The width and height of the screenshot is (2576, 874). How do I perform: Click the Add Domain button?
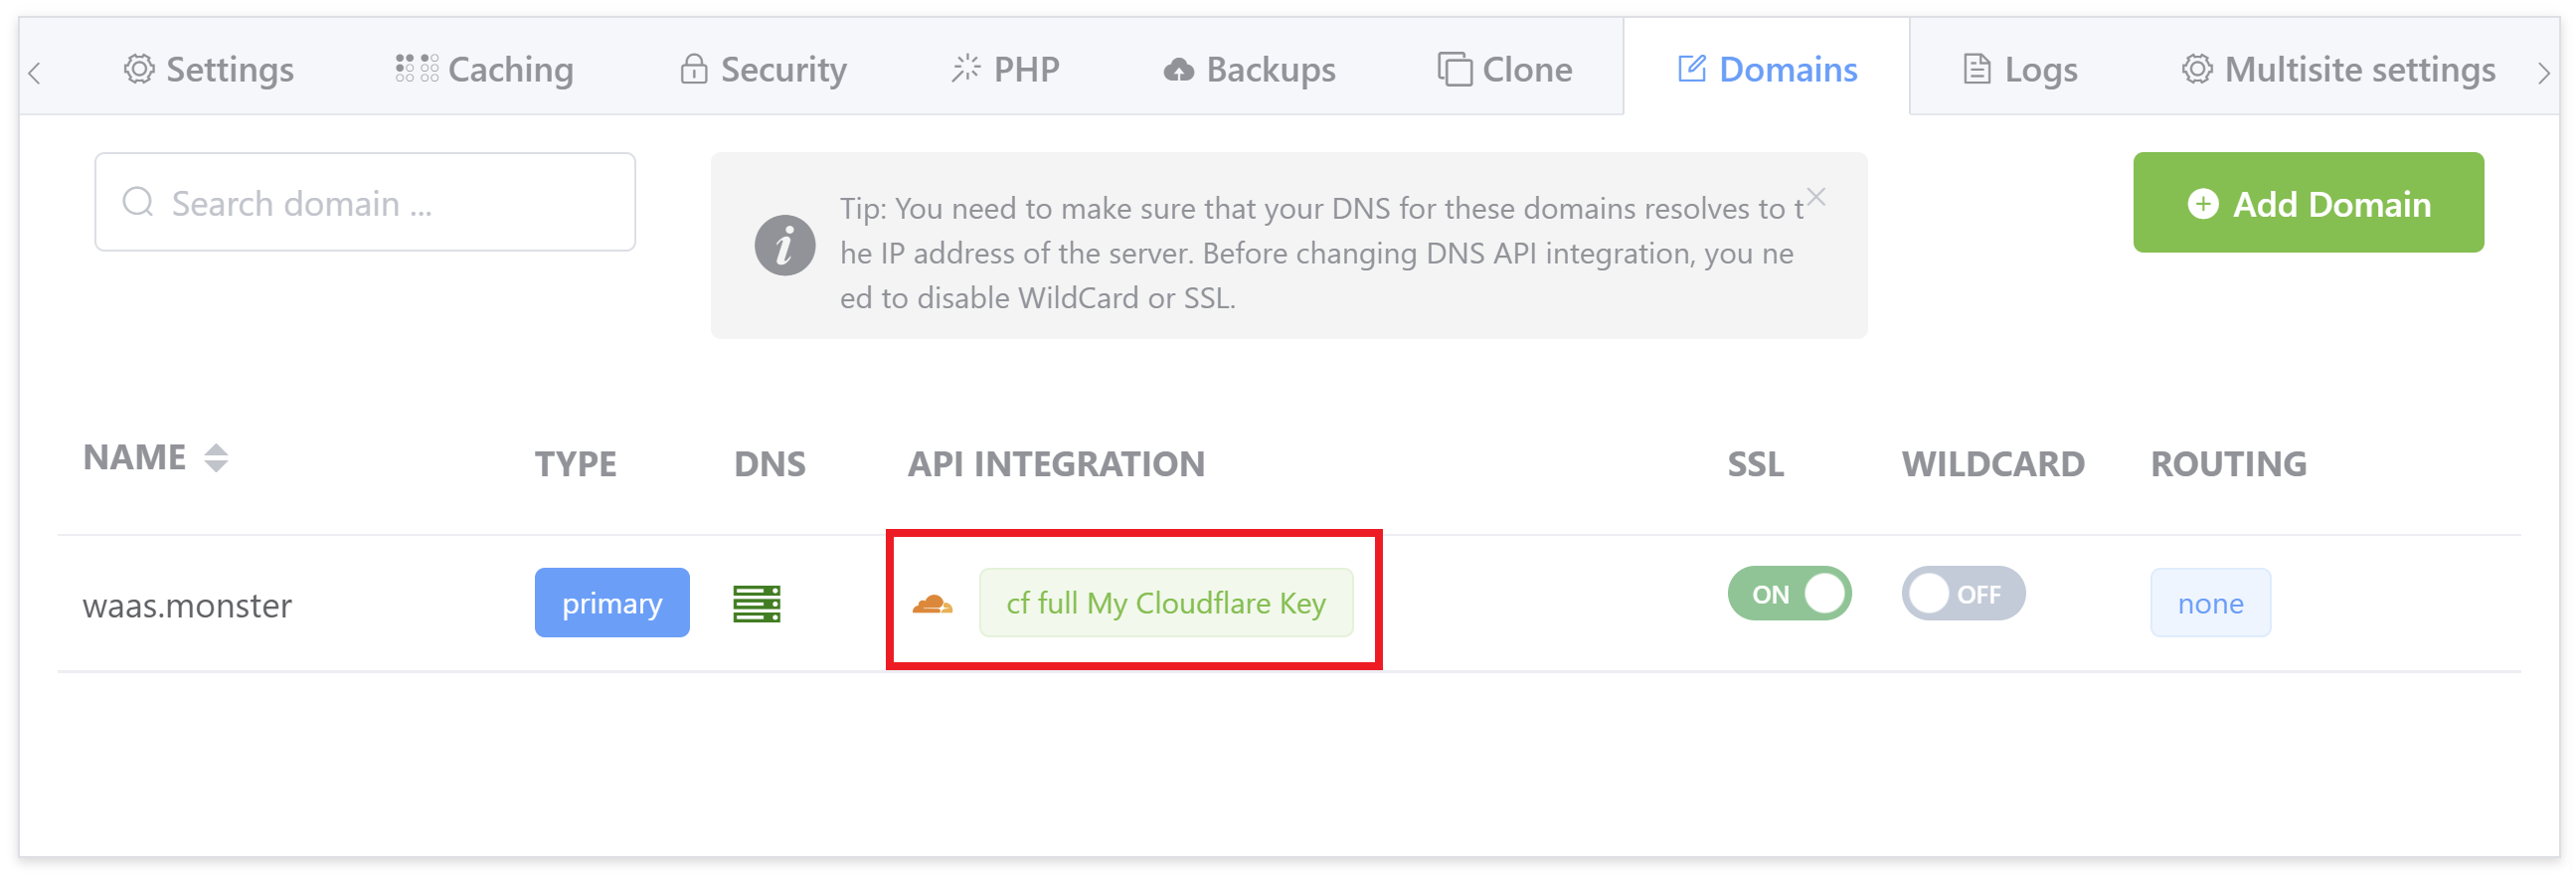pos(2308,203)
